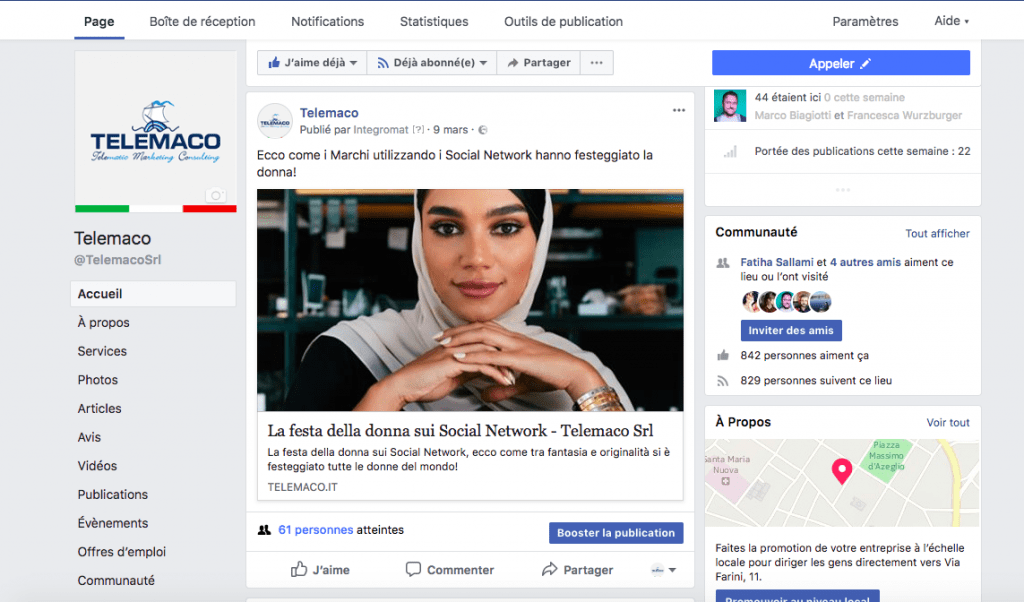Select Accueil in the sidebar
The height and width of the screenshot is (602, 1024).
click(153, 294)
